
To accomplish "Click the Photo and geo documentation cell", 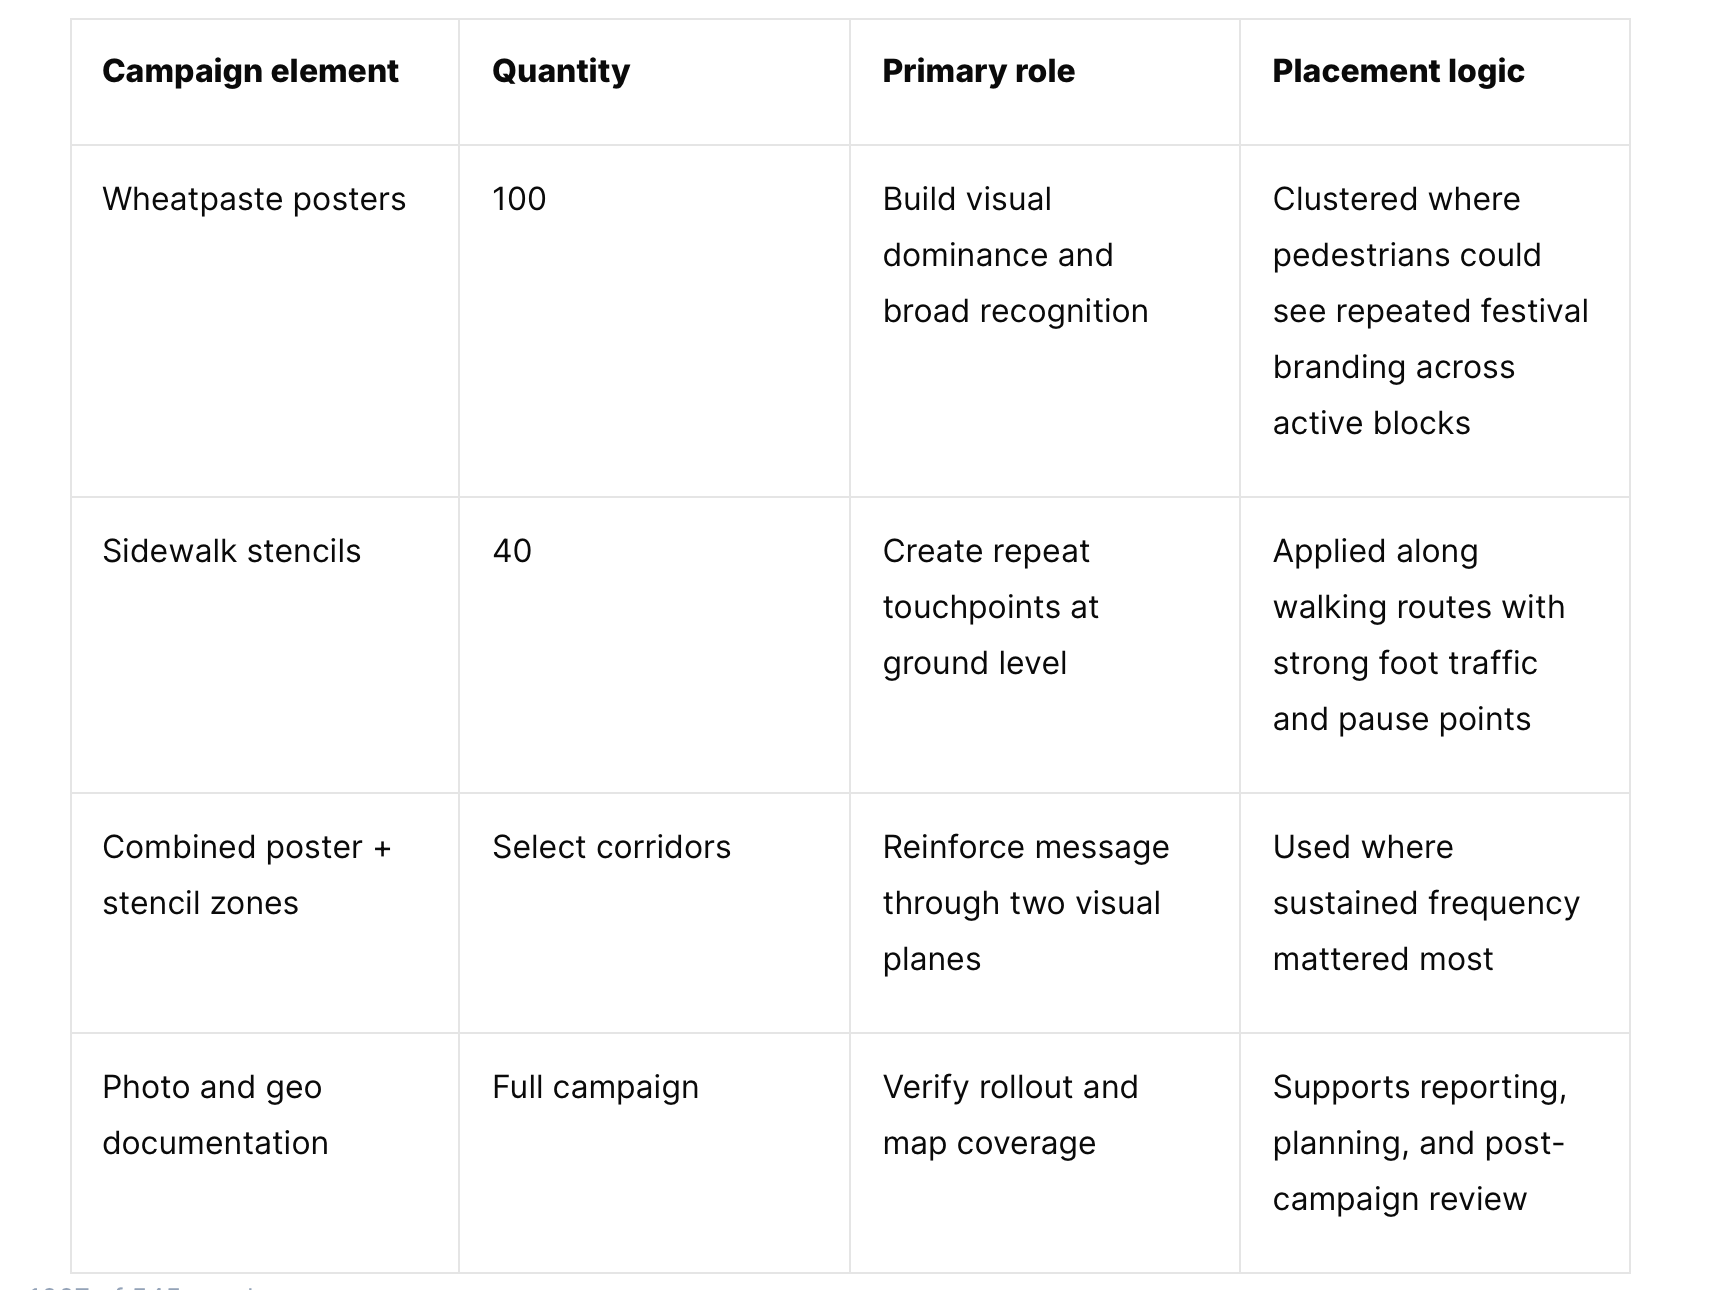I will (265, 1153).
